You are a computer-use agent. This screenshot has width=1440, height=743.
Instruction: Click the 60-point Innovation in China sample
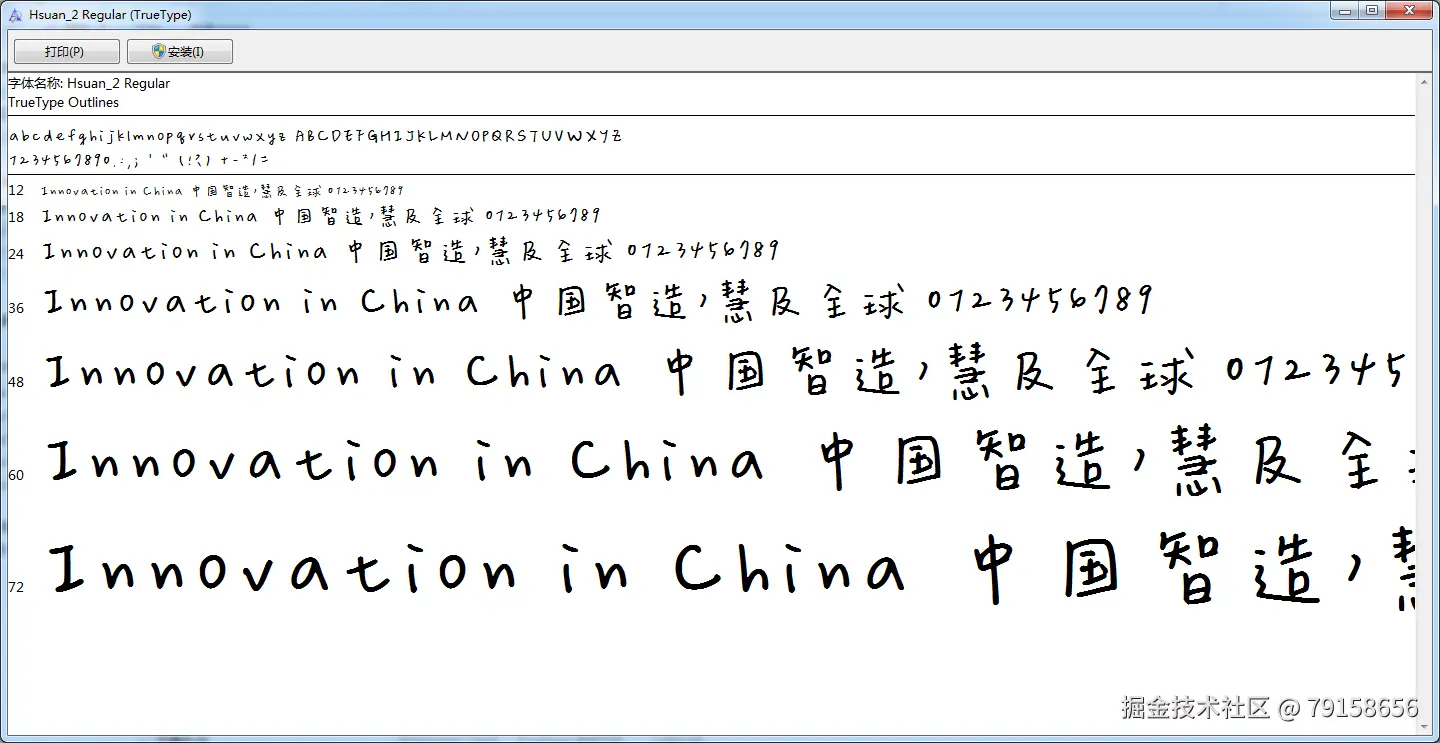click(731, 462)
